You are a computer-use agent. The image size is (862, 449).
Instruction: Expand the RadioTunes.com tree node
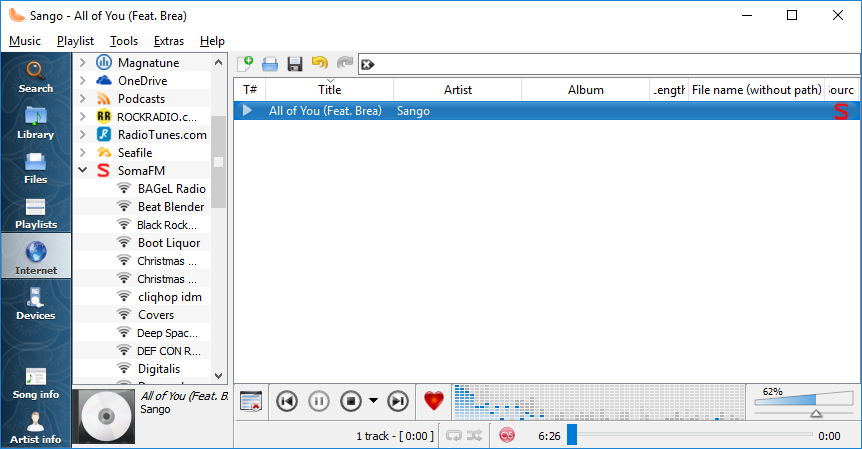[x=82, y=135]
